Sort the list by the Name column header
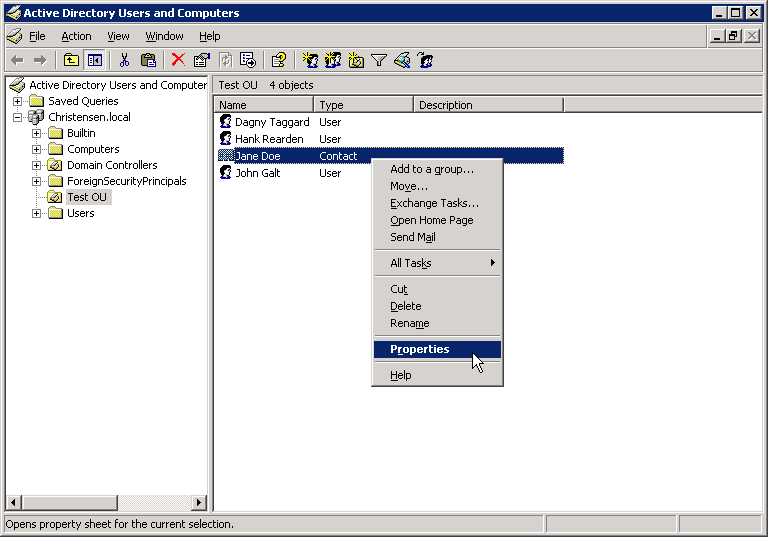Viewport: 768px width, 537px height. 264,105
